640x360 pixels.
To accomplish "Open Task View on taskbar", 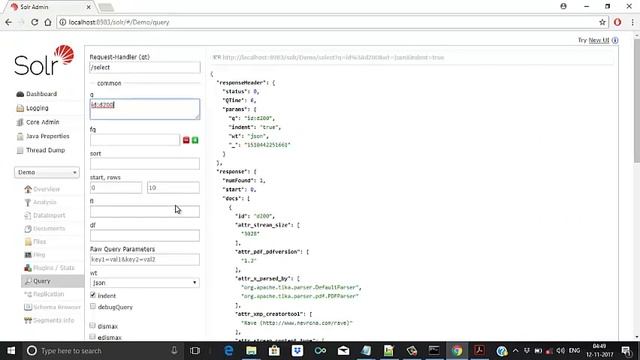I will (195, 351).
